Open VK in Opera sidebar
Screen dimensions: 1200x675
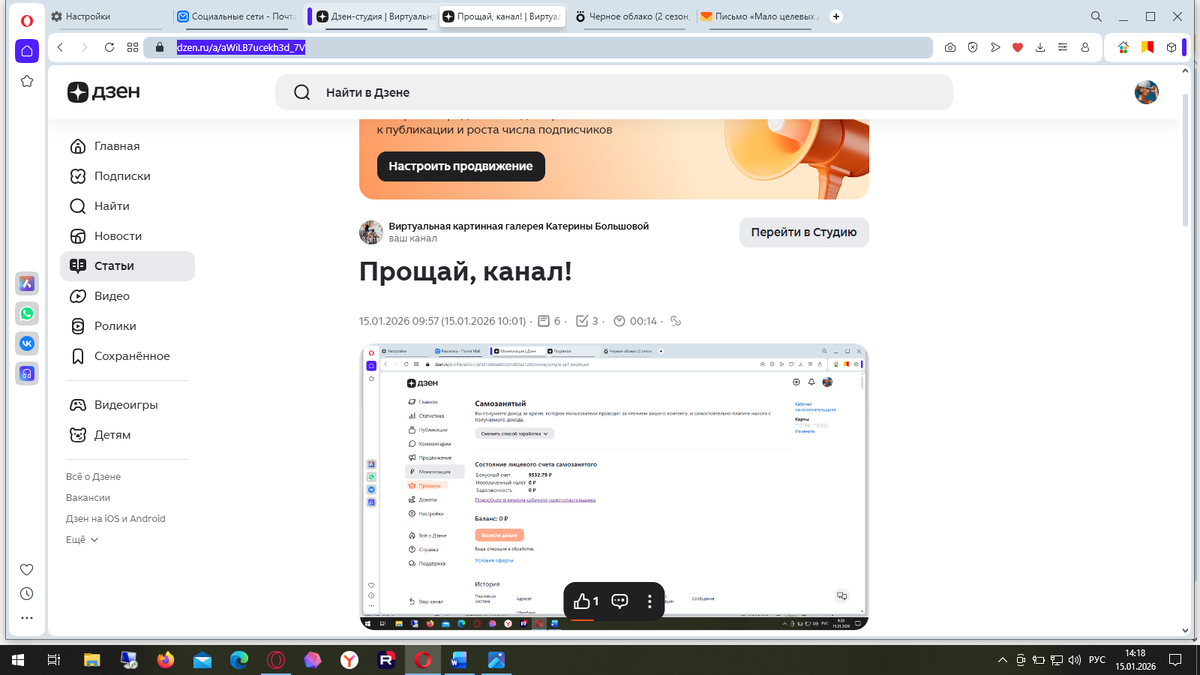(27, 343)
